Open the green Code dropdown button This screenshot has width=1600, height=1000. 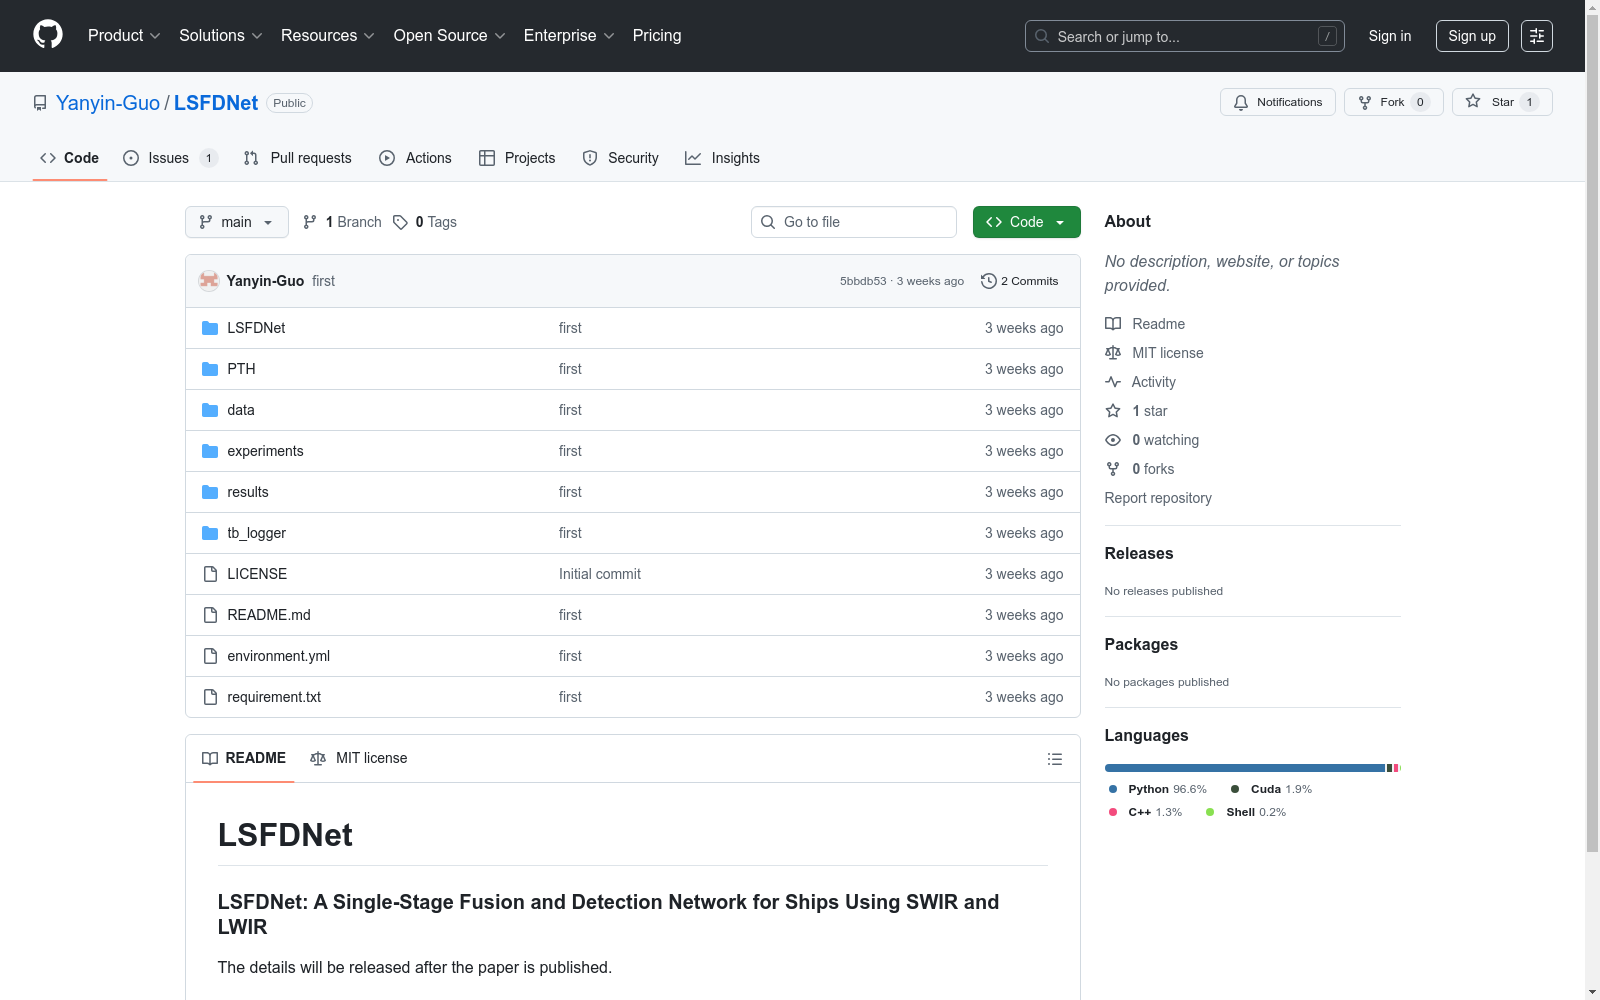point(1026,222)
